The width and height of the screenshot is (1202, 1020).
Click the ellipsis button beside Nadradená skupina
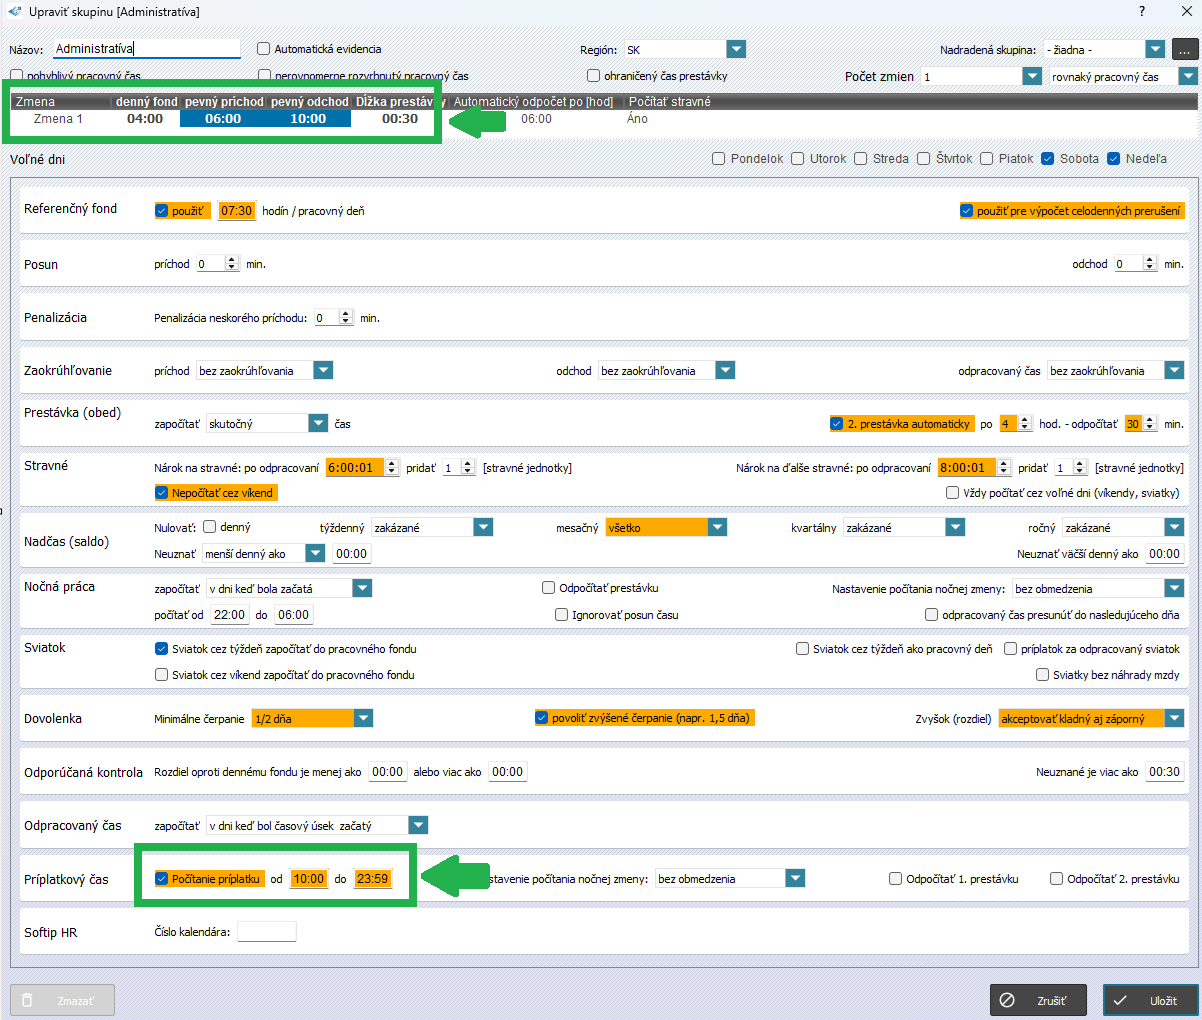(x=1184, y=49)
